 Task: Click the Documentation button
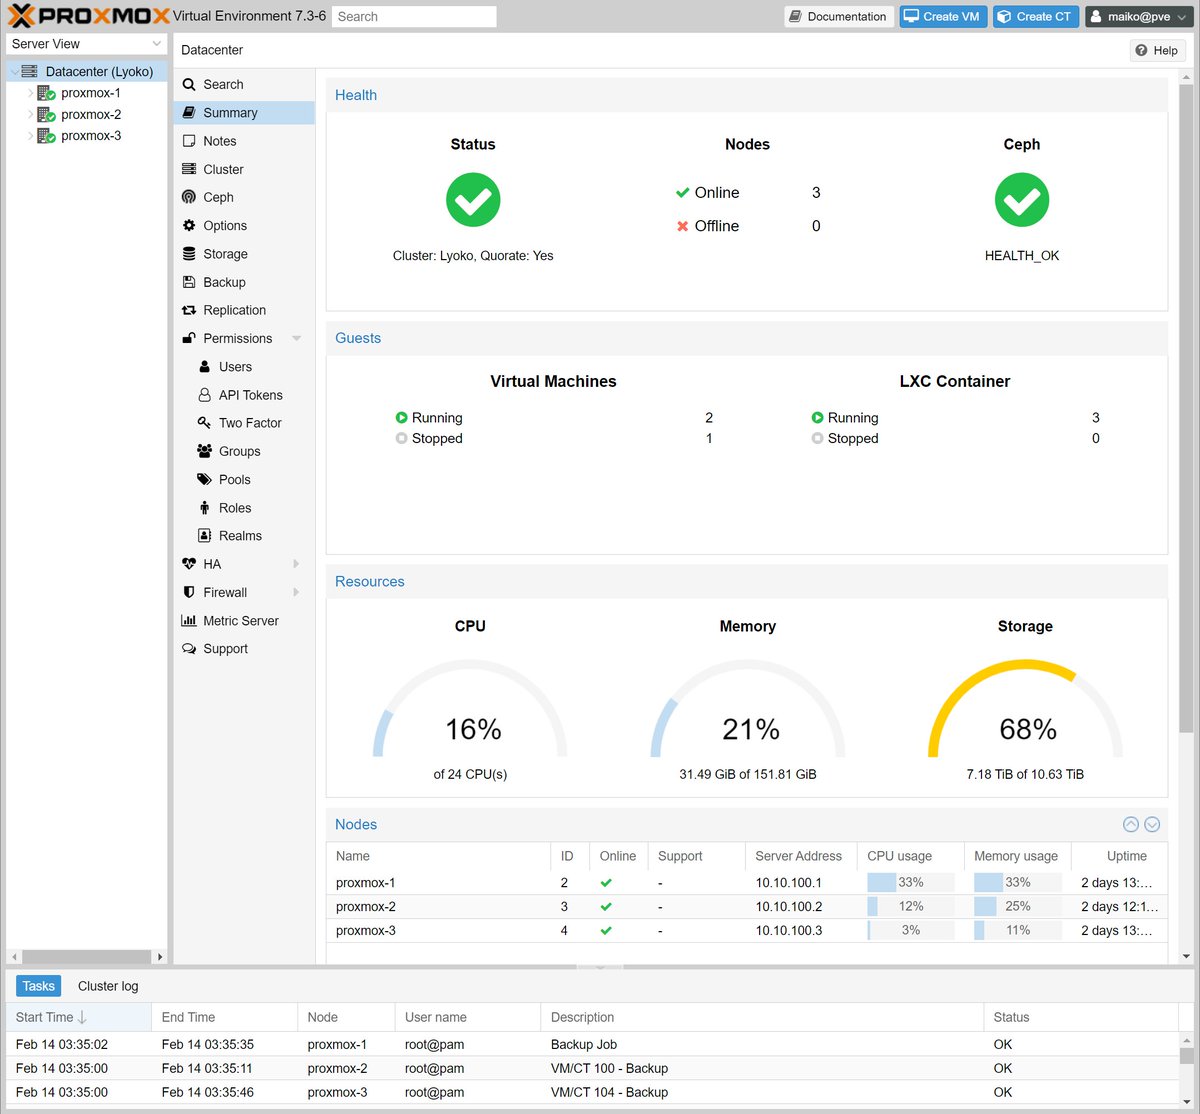point(838,16)
